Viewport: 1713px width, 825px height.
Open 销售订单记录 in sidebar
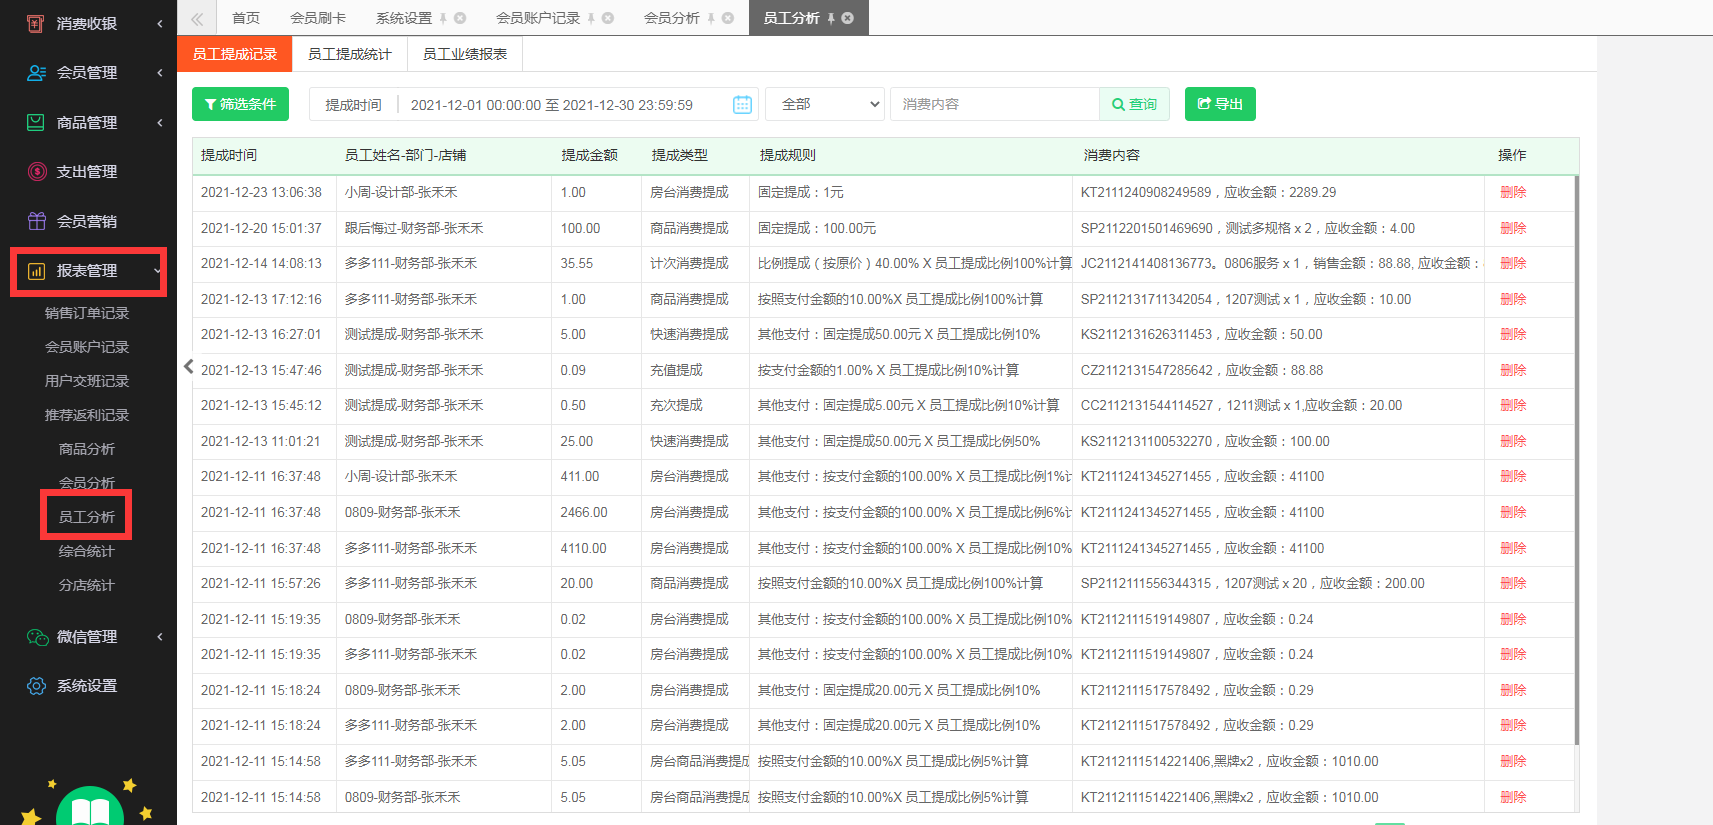click(87, 313)
